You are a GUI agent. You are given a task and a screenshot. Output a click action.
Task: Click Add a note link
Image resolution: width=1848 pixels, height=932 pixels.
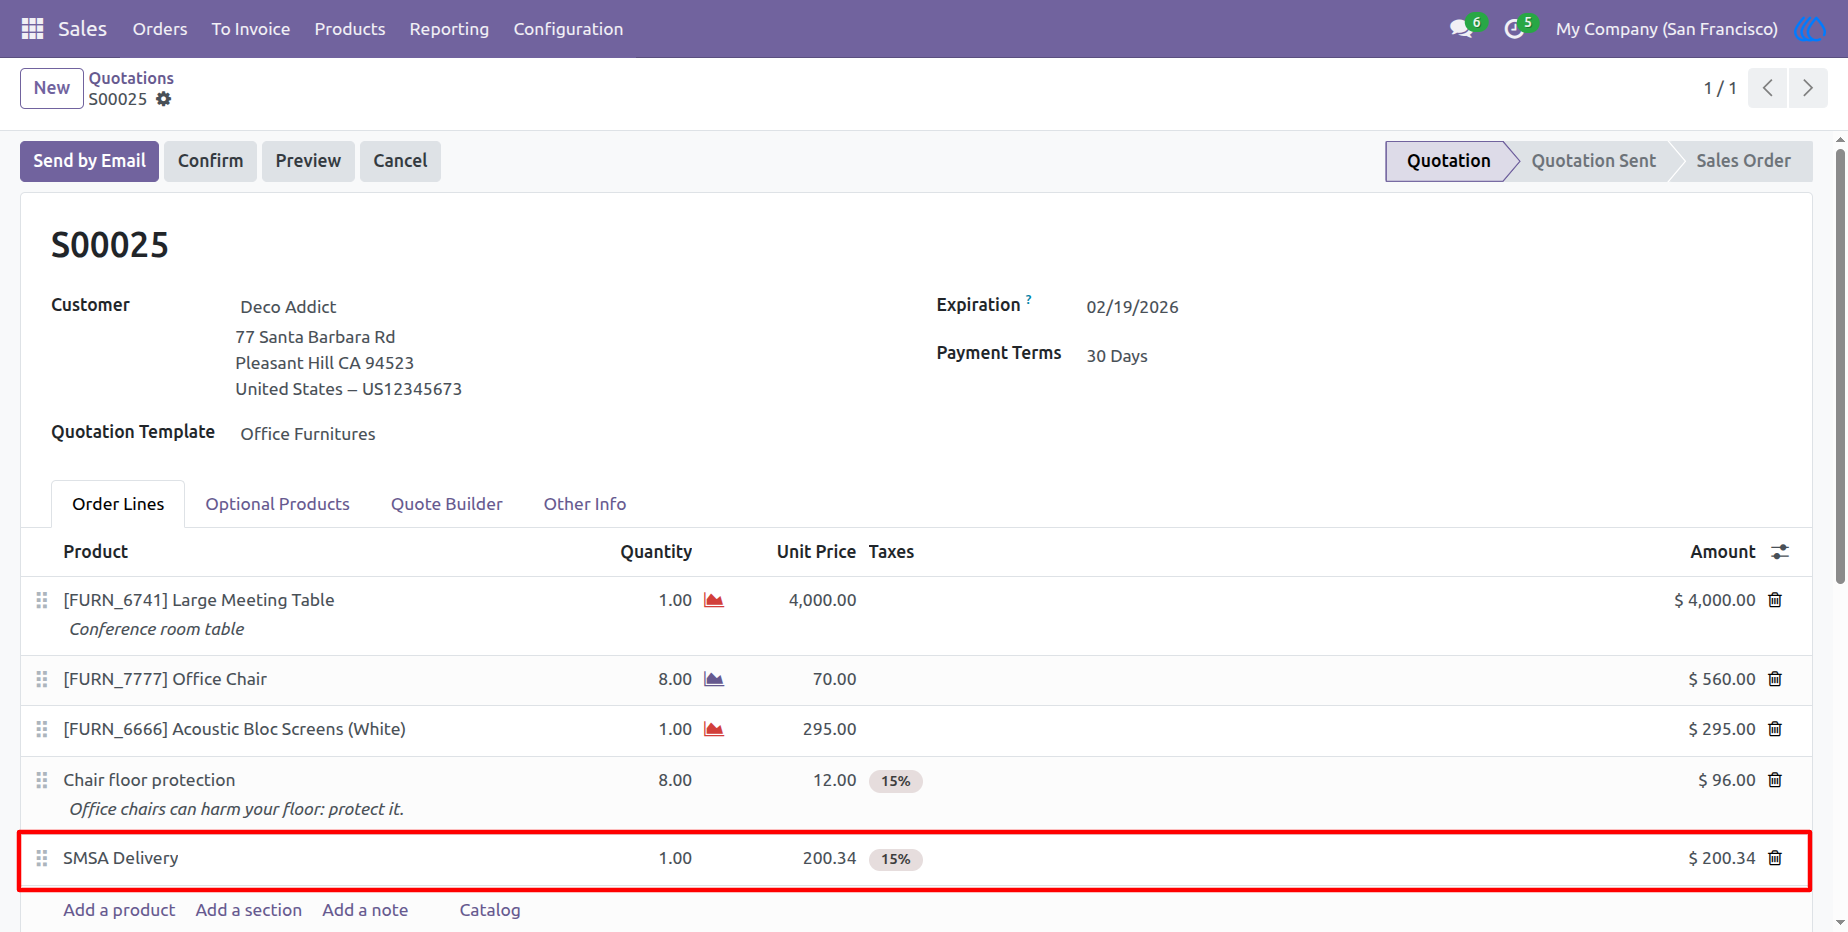pos(365,910)
